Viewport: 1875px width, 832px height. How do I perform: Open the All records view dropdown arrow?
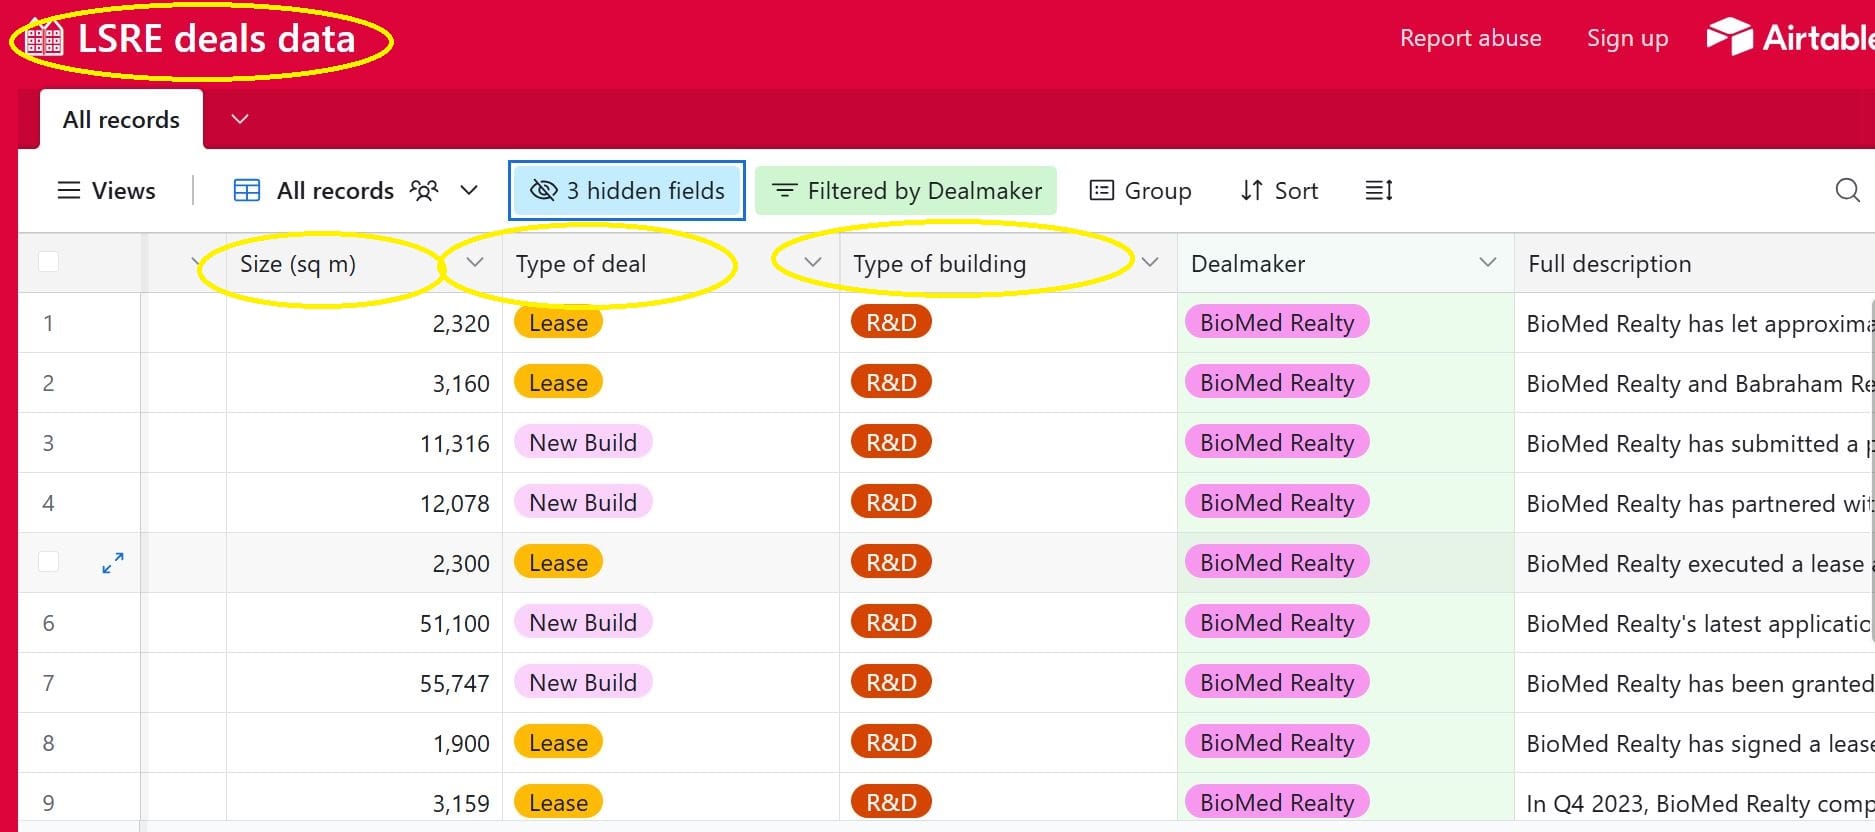pyautogui.click(x=469, y=190)
